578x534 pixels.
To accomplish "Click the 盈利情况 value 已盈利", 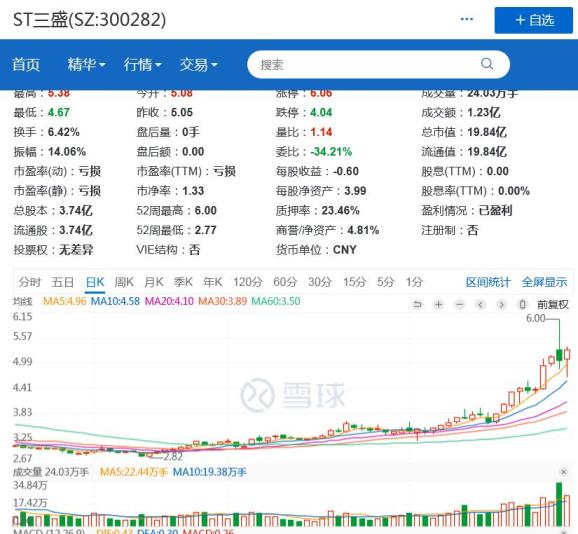I will 495,210.
